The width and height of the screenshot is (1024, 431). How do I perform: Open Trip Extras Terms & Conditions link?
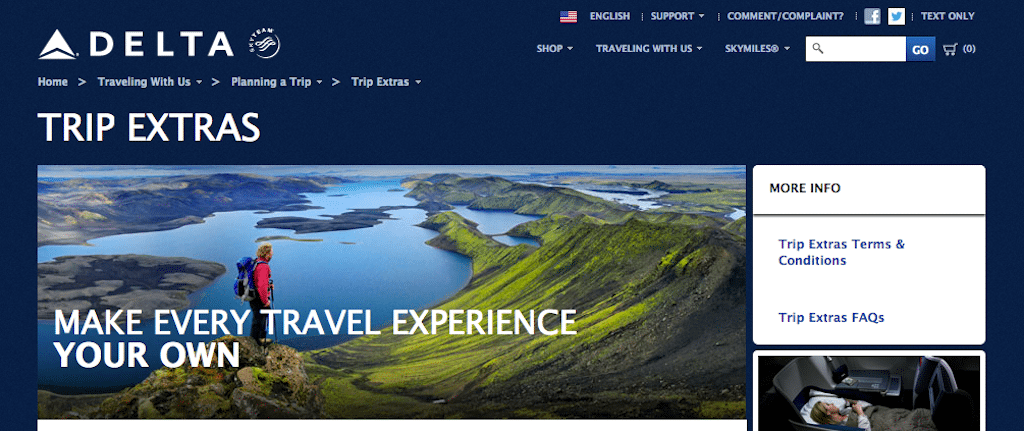point(842,252)
